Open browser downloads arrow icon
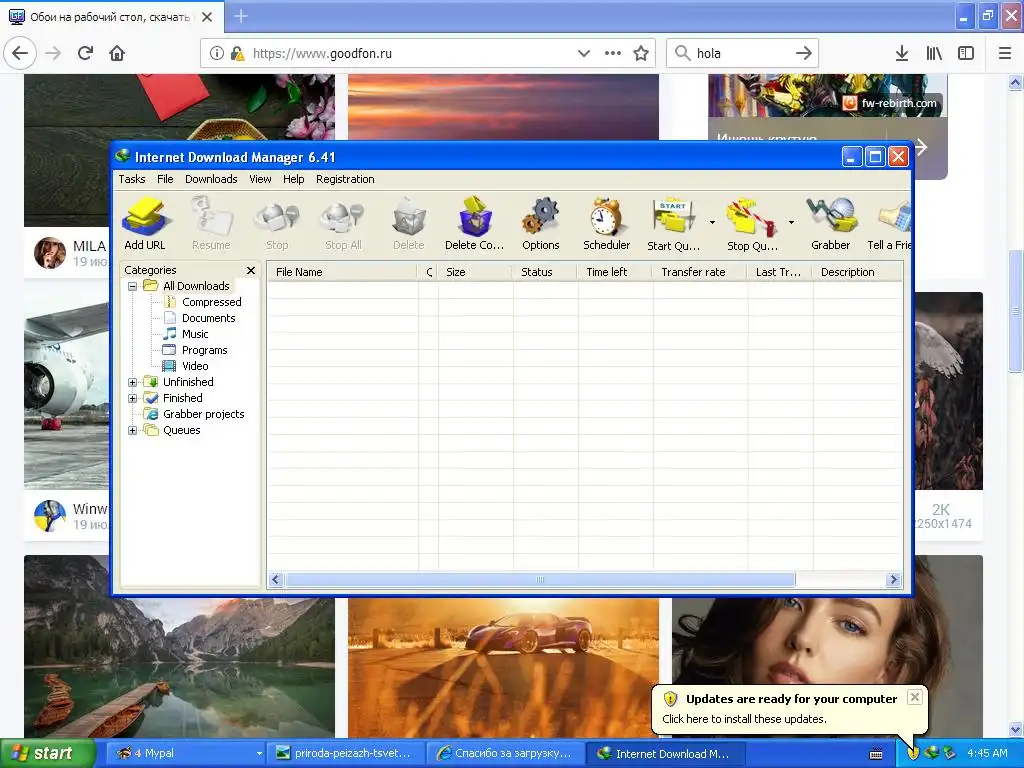 (902, 54)
